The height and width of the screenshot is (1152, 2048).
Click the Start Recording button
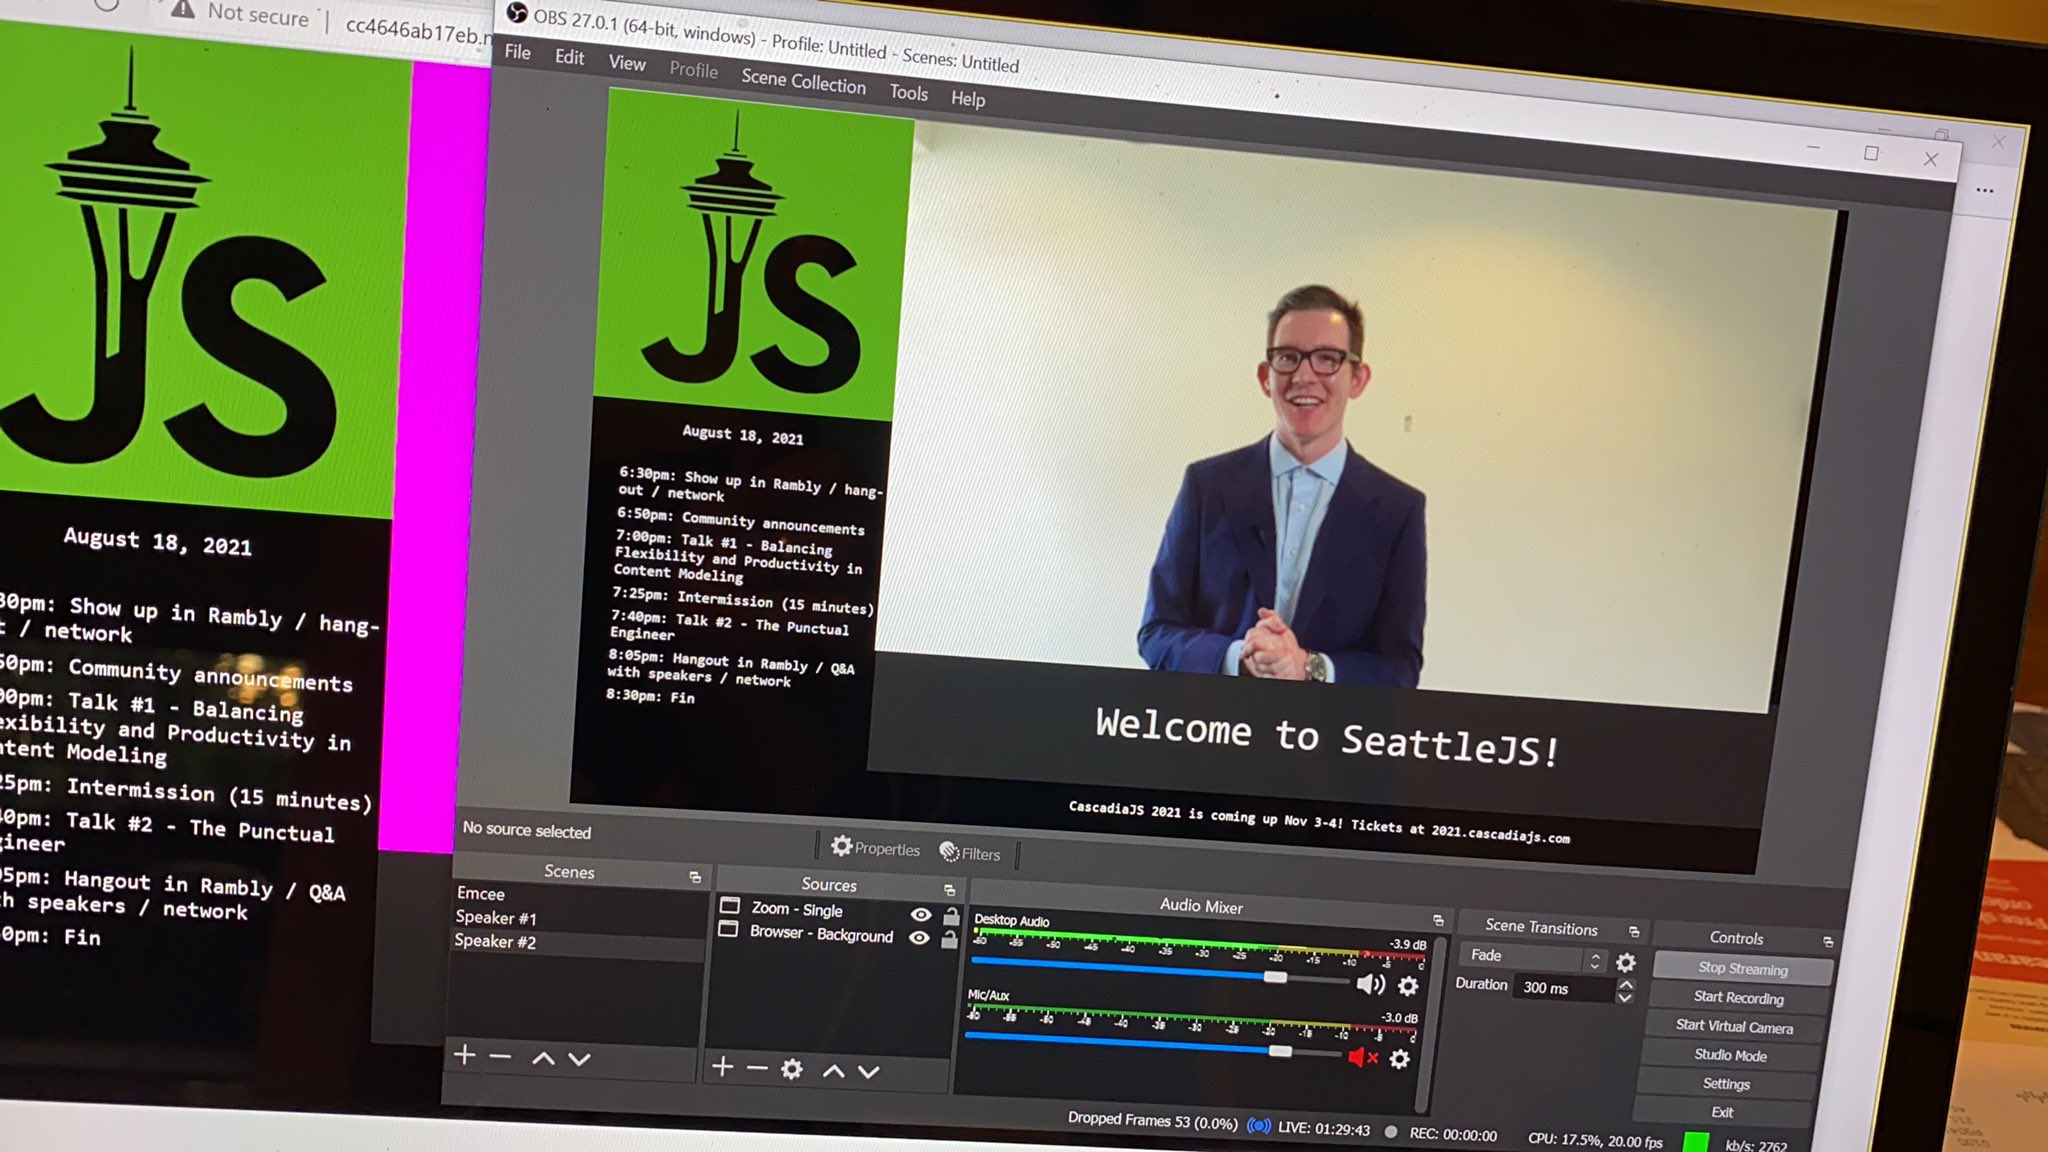click(x=1739, y=997)
